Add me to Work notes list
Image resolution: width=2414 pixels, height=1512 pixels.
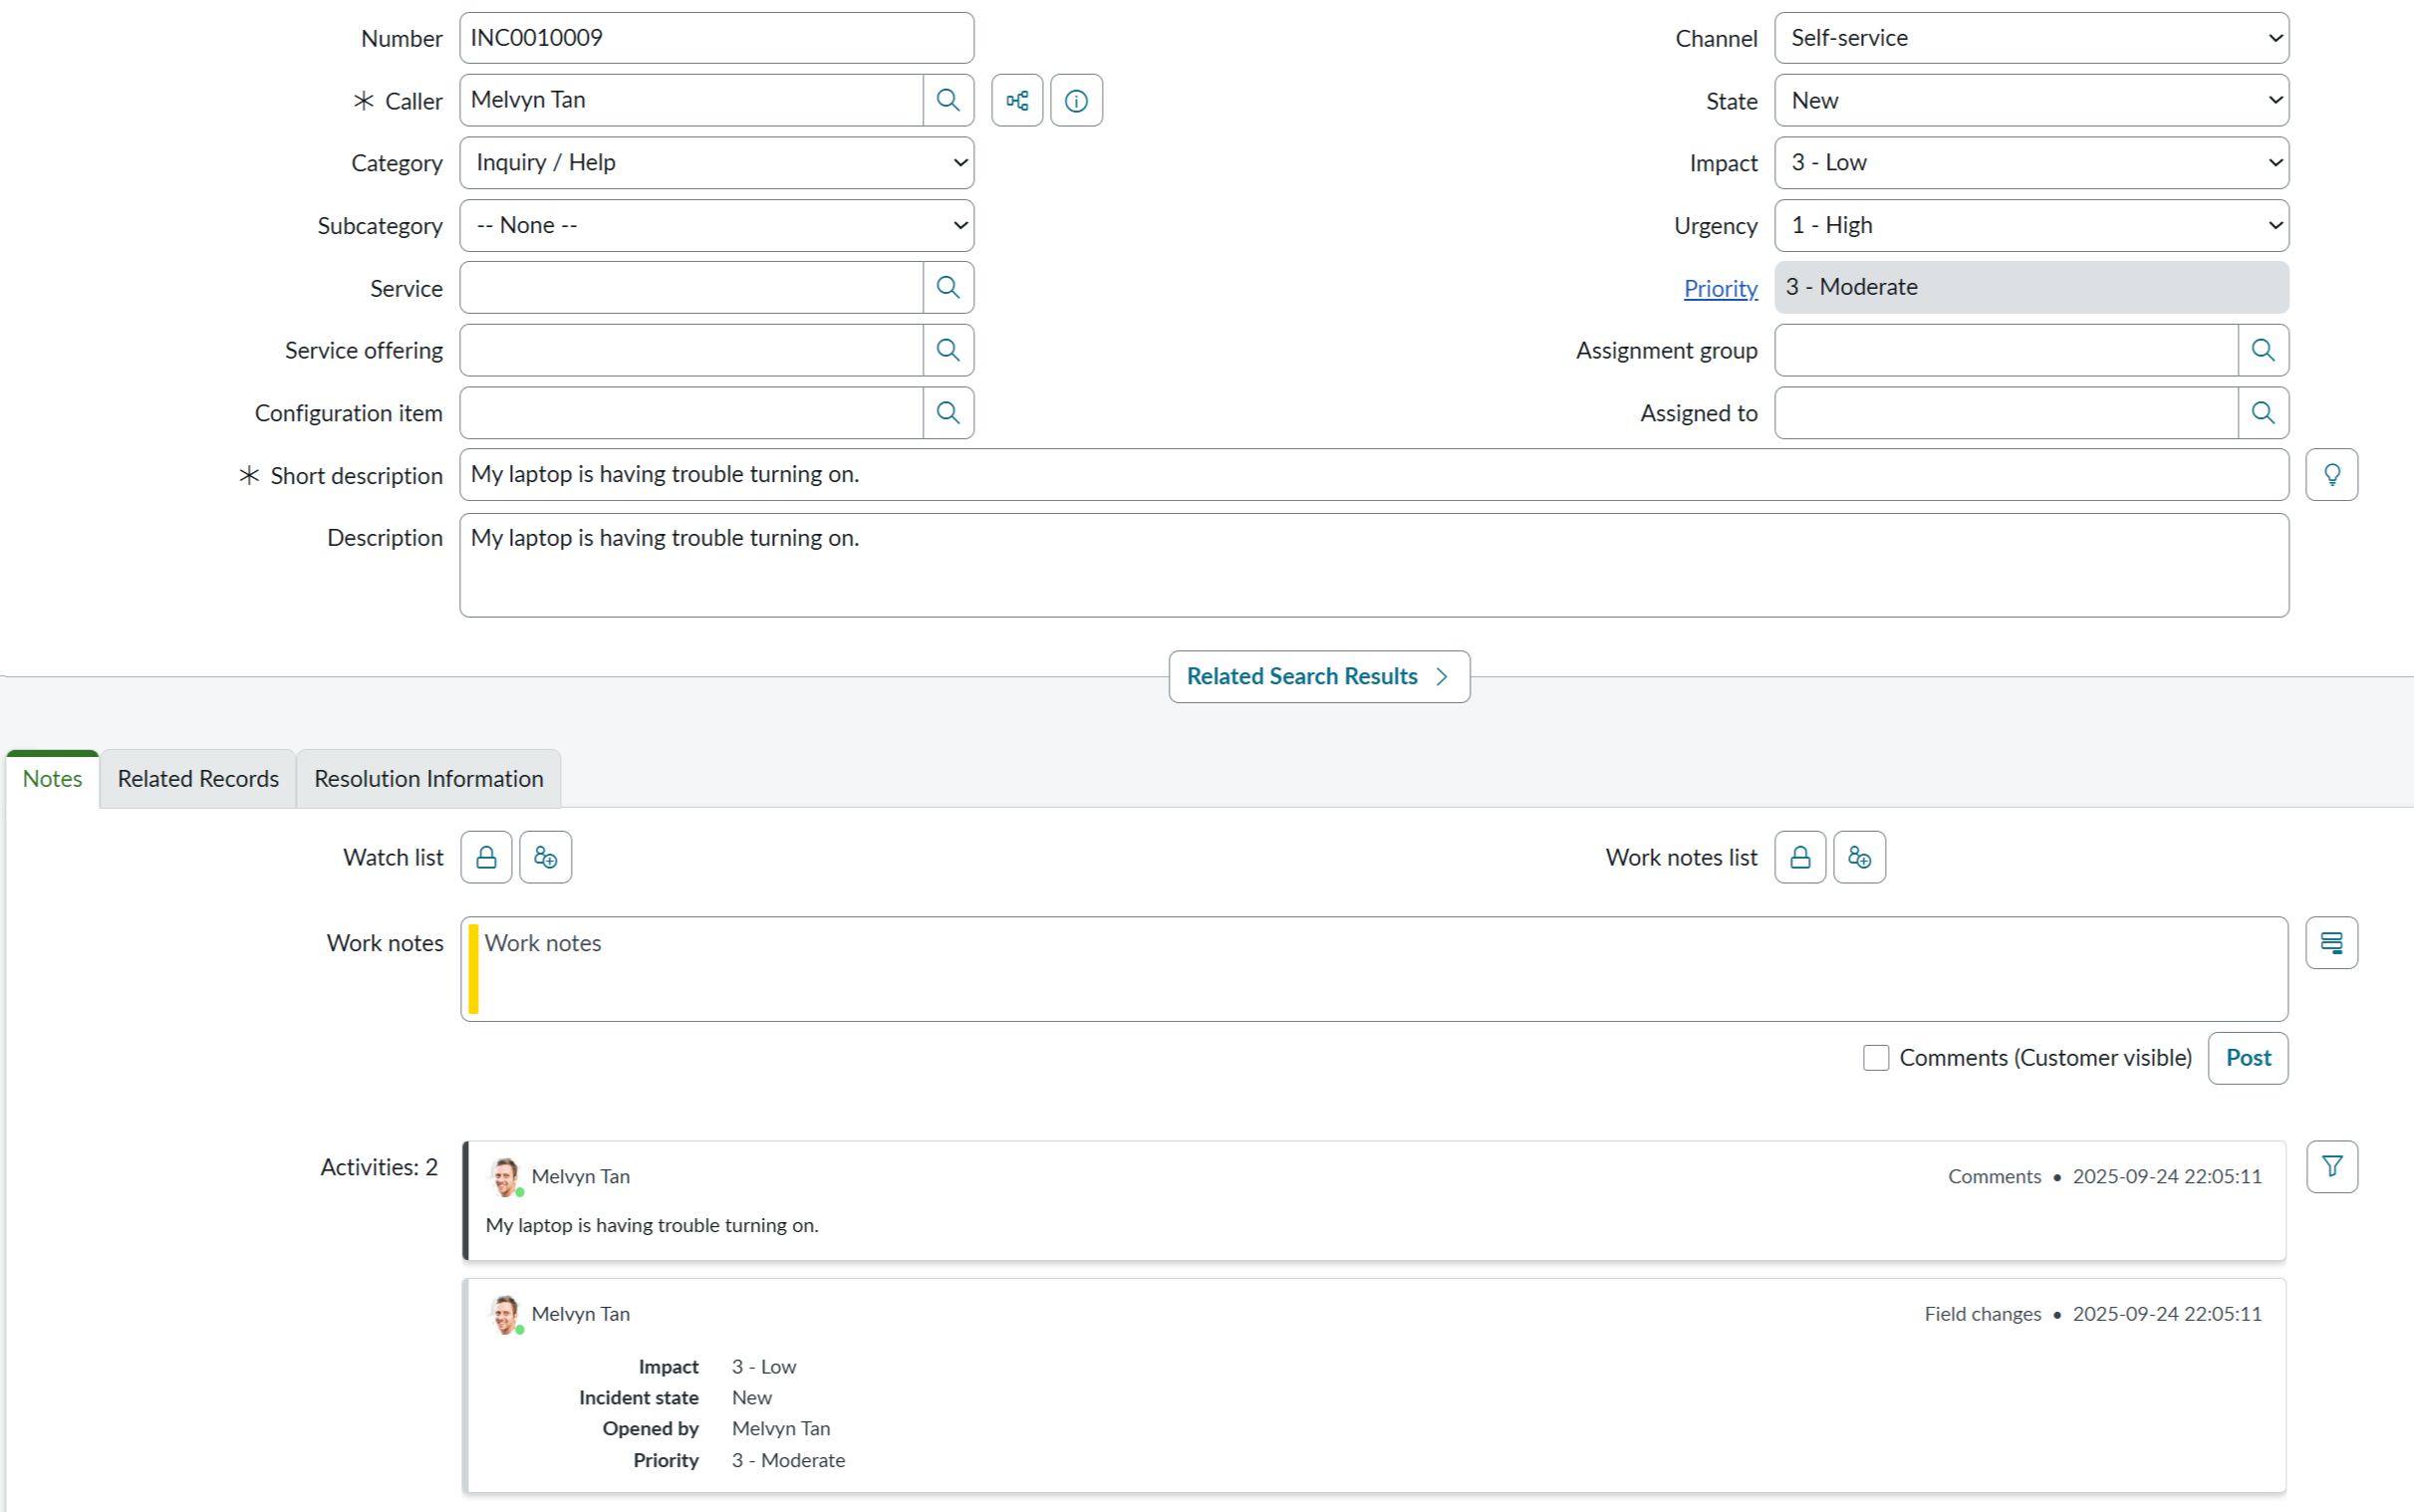(x=1859, y=857)
